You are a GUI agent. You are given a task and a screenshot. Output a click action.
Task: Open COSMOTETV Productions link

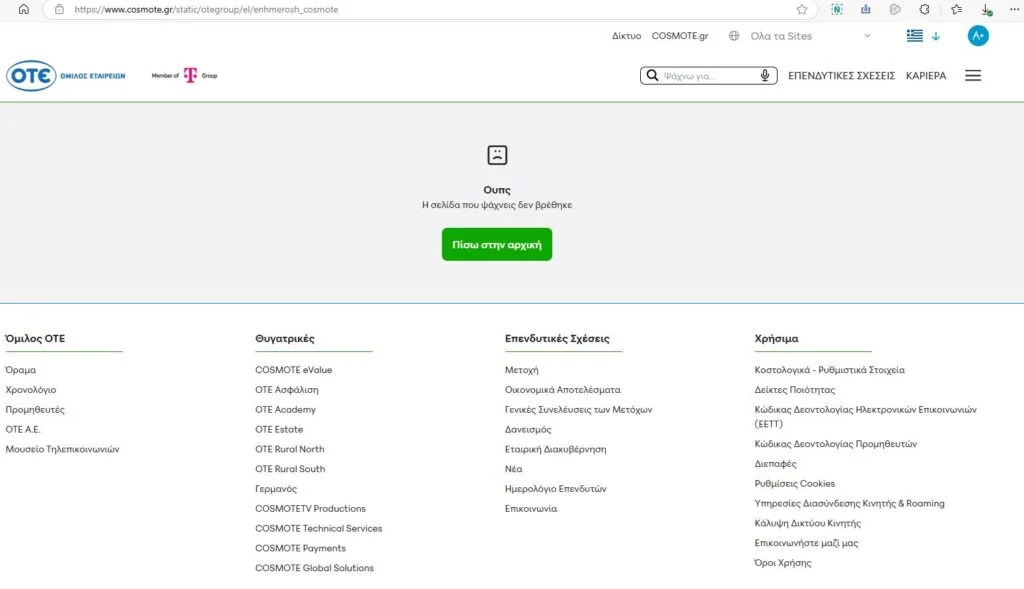(x=310, y=509)
